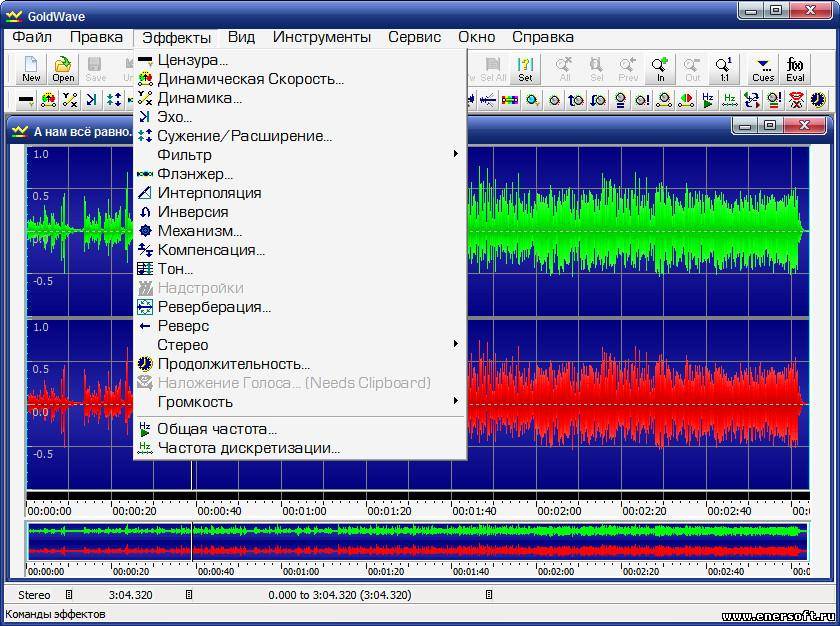Open the Файл menu
Image resolution: width=840 pixels, height=626 pixels.
(x=32, y=37)
